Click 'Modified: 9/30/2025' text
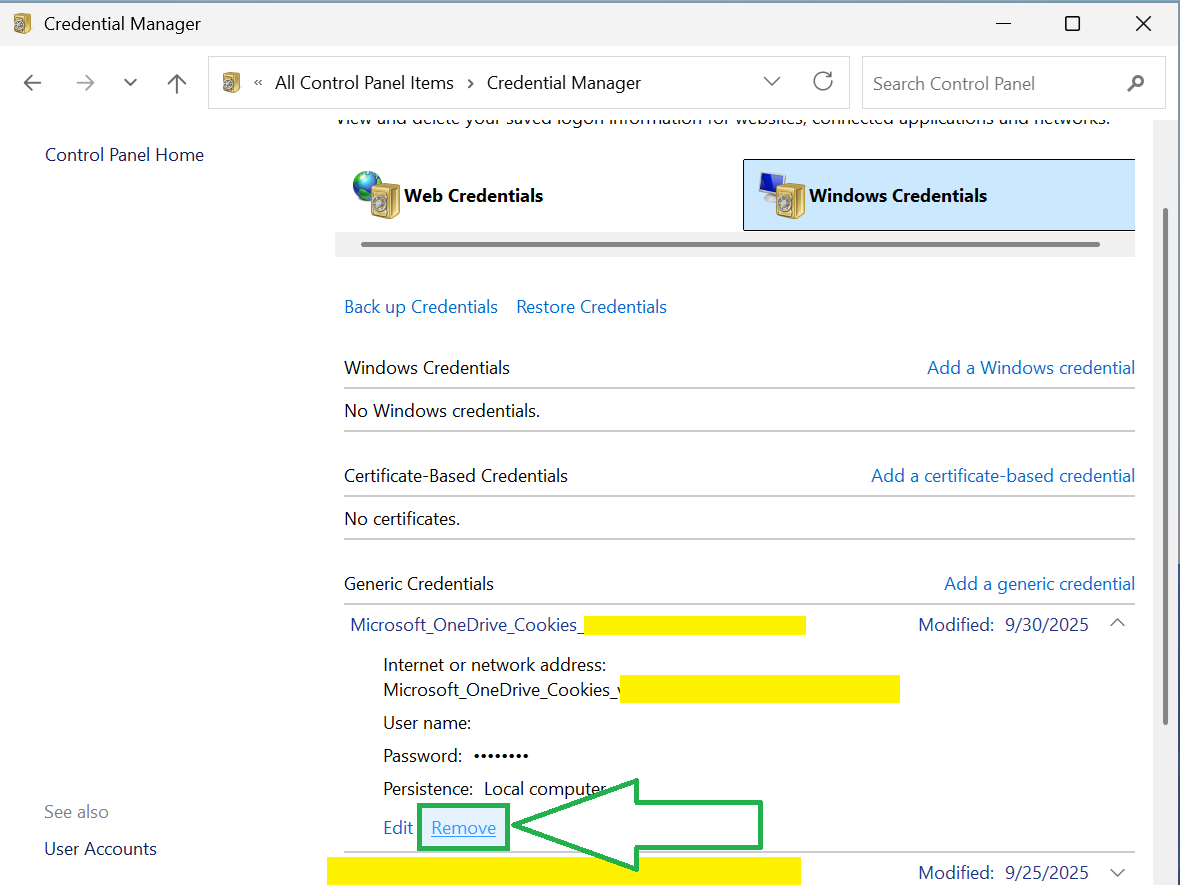 [x=1003, y=625]
